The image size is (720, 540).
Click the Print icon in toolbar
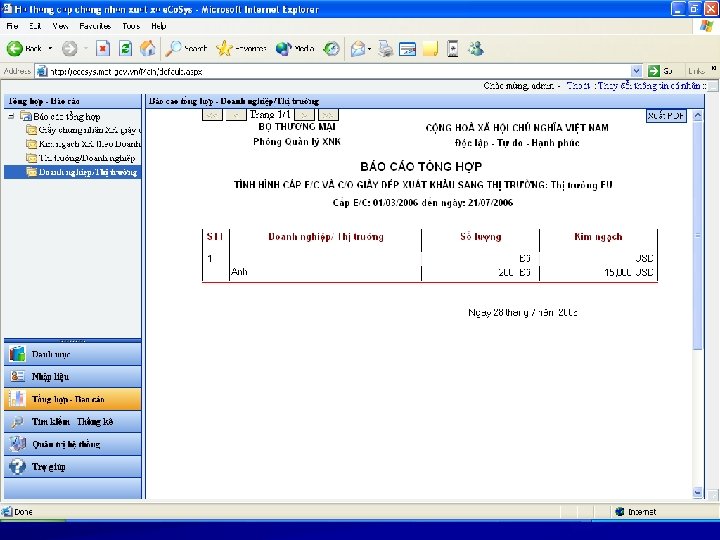point(385,48)
